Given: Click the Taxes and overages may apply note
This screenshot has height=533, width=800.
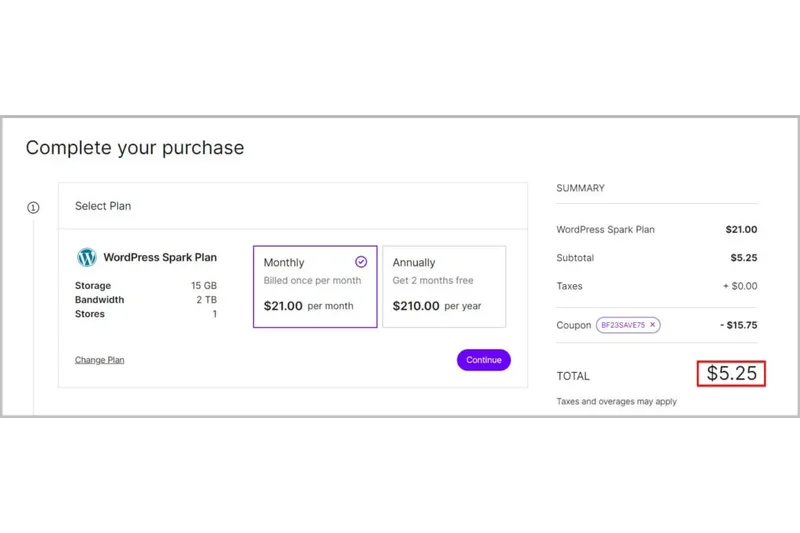Looking at the screenshot, I should click(x=616, y=402).
